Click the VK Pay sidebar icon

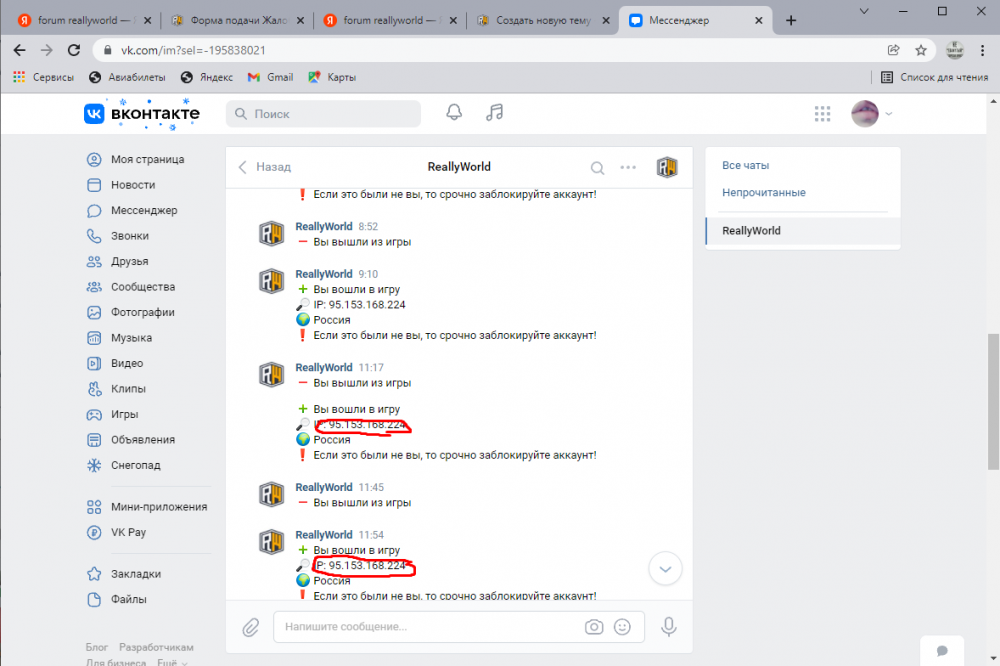(x=94, y=533)
